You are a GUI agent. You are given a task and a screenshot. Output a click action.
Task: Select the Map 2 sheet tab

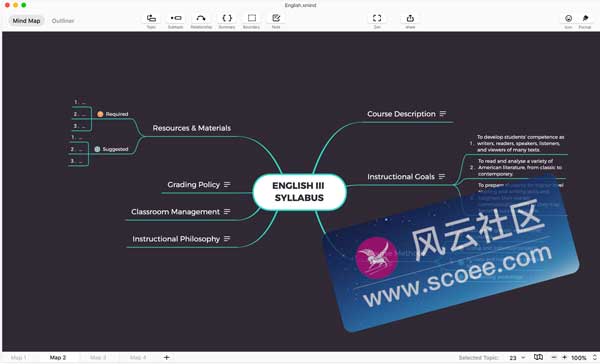pyautogui.click(x=58, y=357)
